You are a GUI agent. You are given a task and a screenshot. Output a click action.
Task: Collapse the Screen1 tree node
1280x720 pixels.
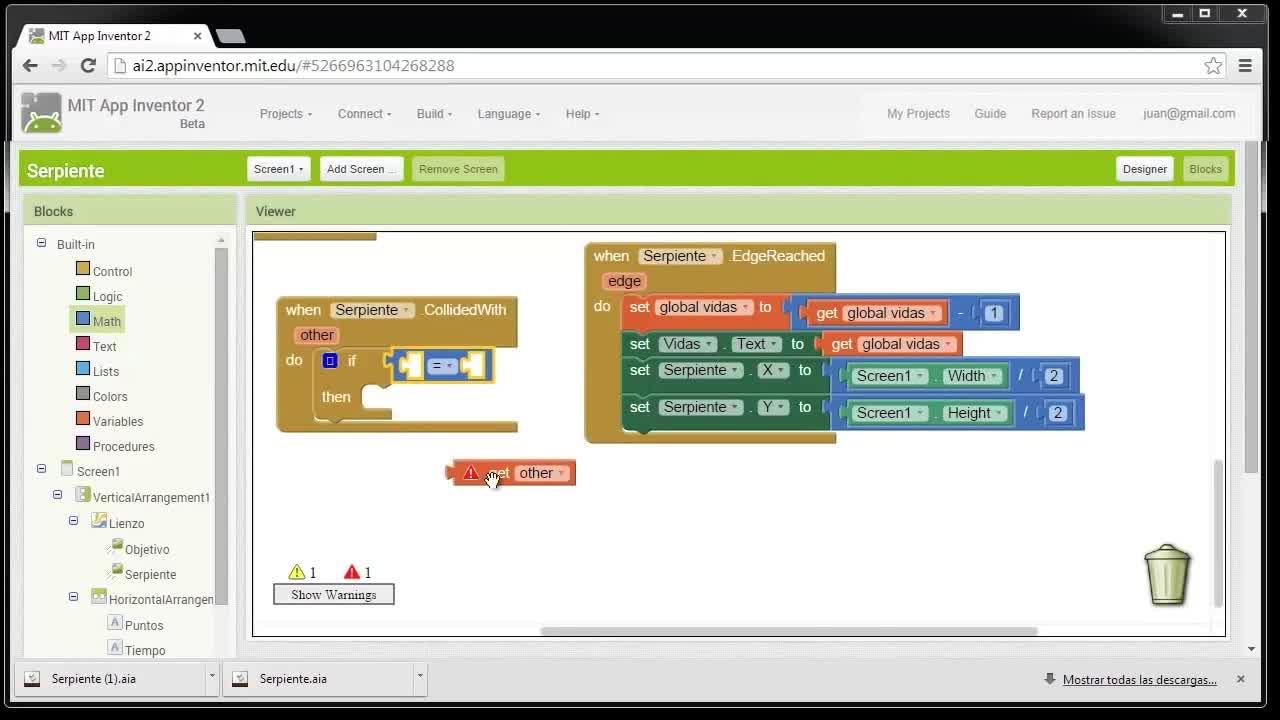point(41,468)
